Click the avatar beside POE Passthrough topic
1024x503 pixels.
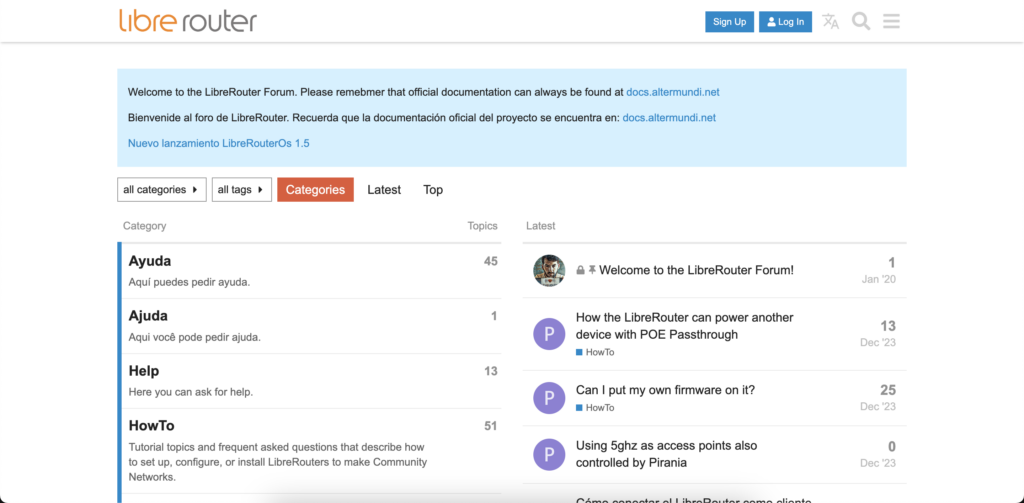point(549,334)
